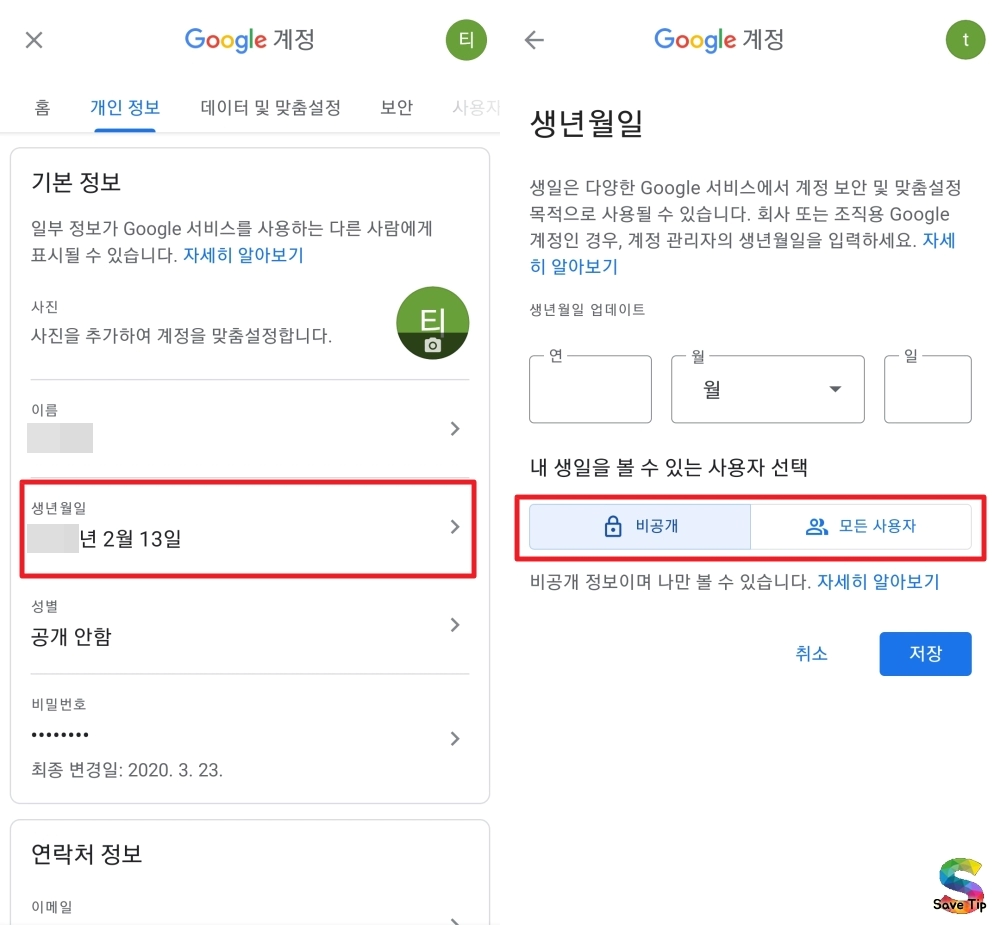Click the 일 day input field
The width and height of the screenshot is (1000, 925).
click(x=927, y=389)
